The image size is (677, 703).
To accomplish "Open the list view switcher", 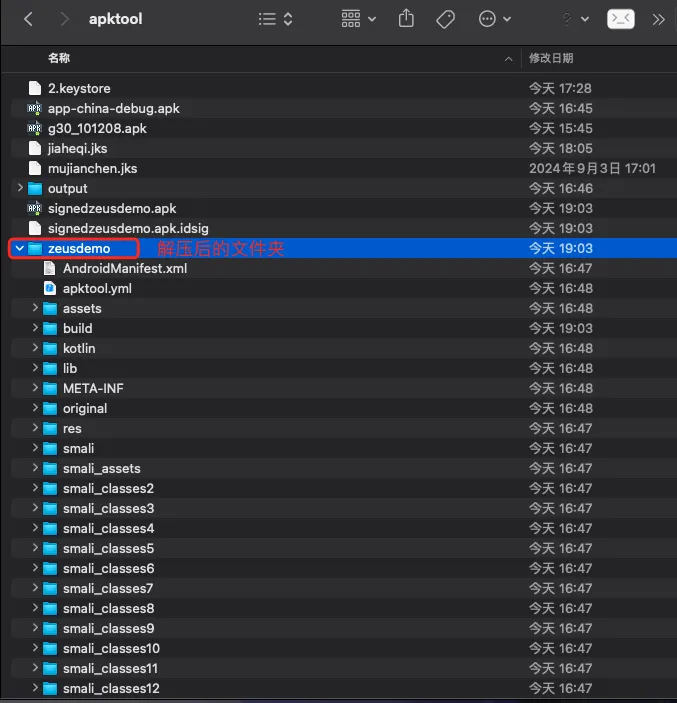I will (276, 19).
